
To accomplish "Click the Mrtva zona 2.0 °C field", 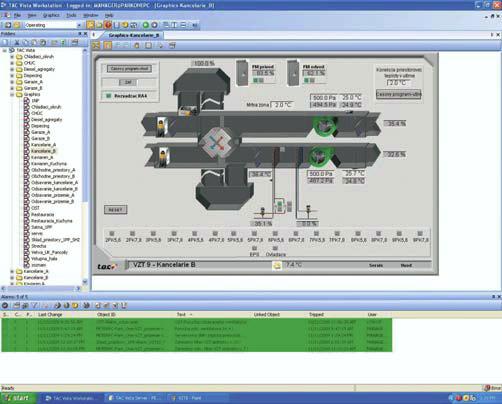I will [282, 105].
